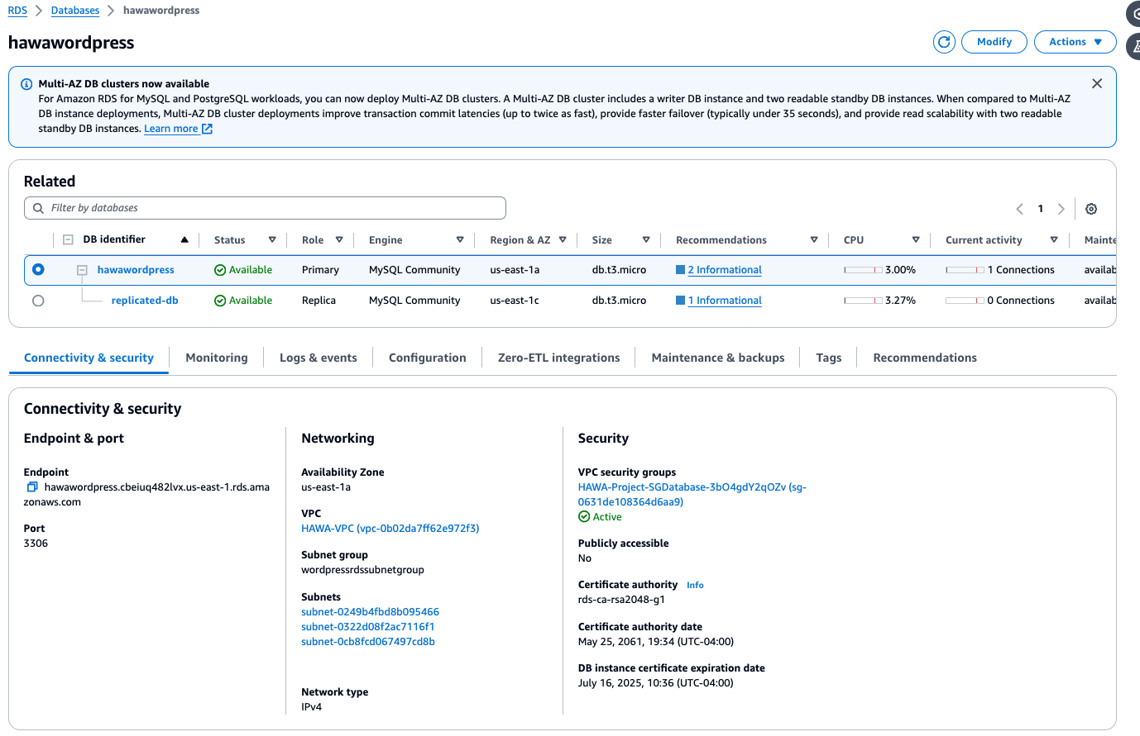Sort by the Current activity column arrow

click(x=1053, y=240)
